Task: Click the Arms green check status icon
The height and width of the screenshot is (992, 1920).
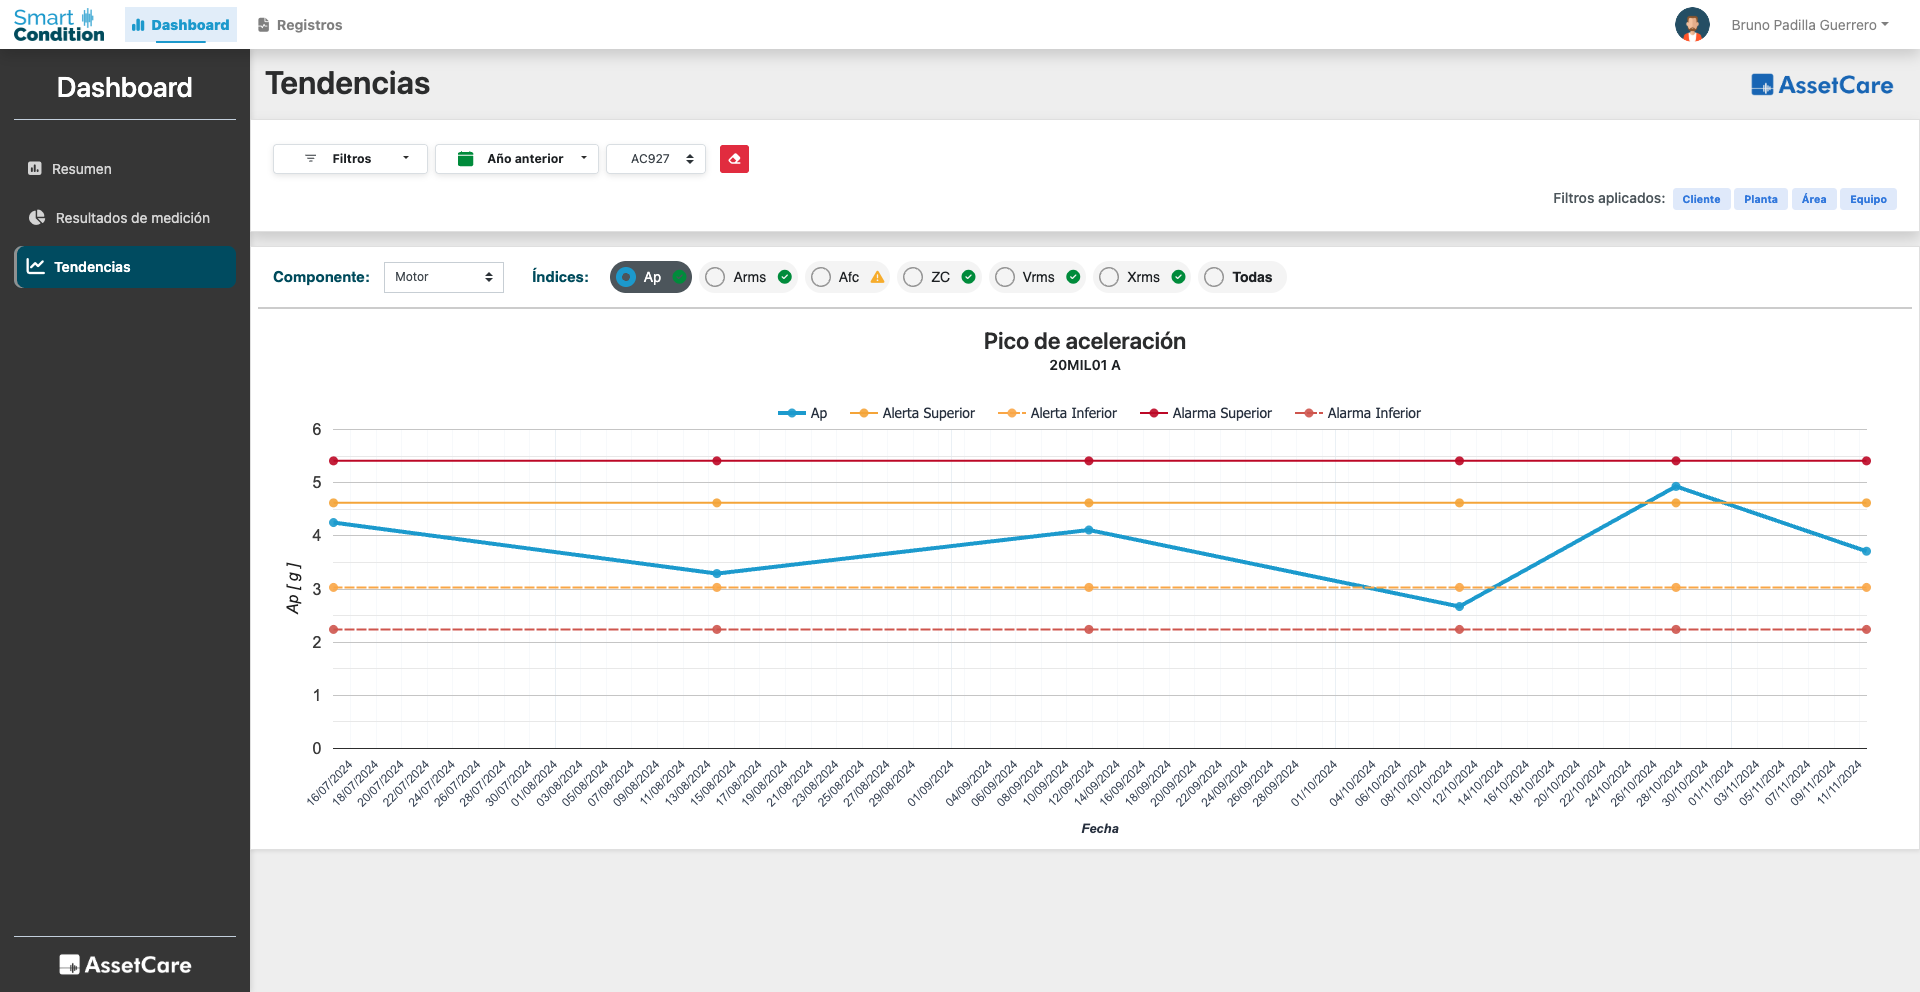Action: pos(785,277)
